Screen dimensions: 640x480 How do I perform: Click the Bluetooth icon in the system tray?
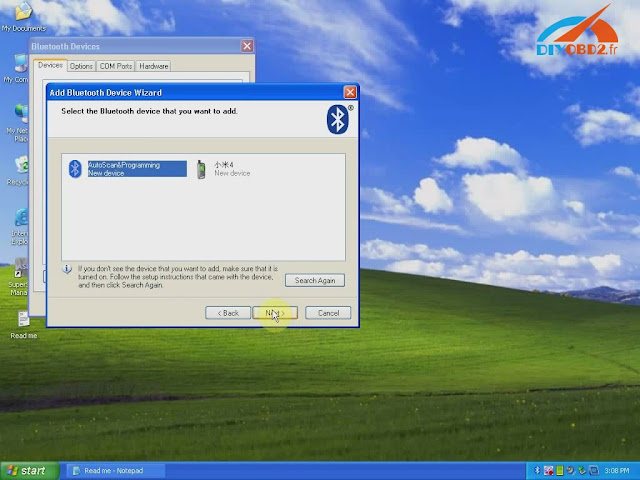pos(537,471)
